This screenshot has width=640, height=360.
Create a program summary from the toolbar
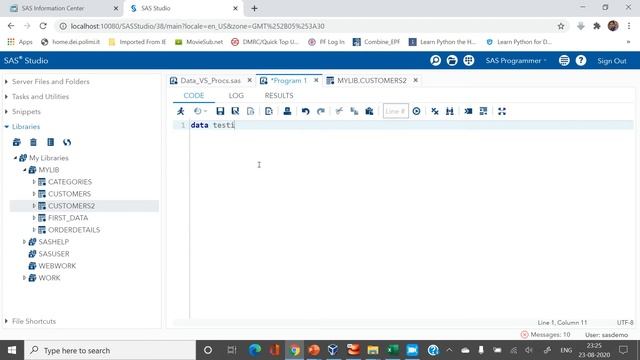[269, 111]
